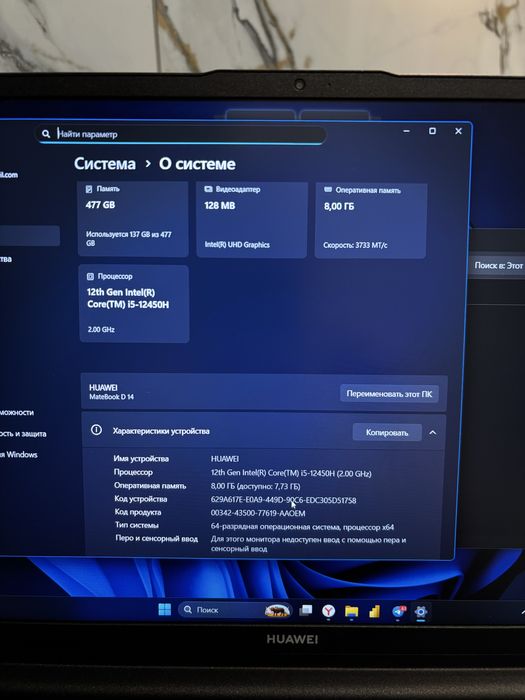Click 'MateBook D 14' device name text
Screen dimensions: 525x700
pyautogui.click(x=111, y=397)
